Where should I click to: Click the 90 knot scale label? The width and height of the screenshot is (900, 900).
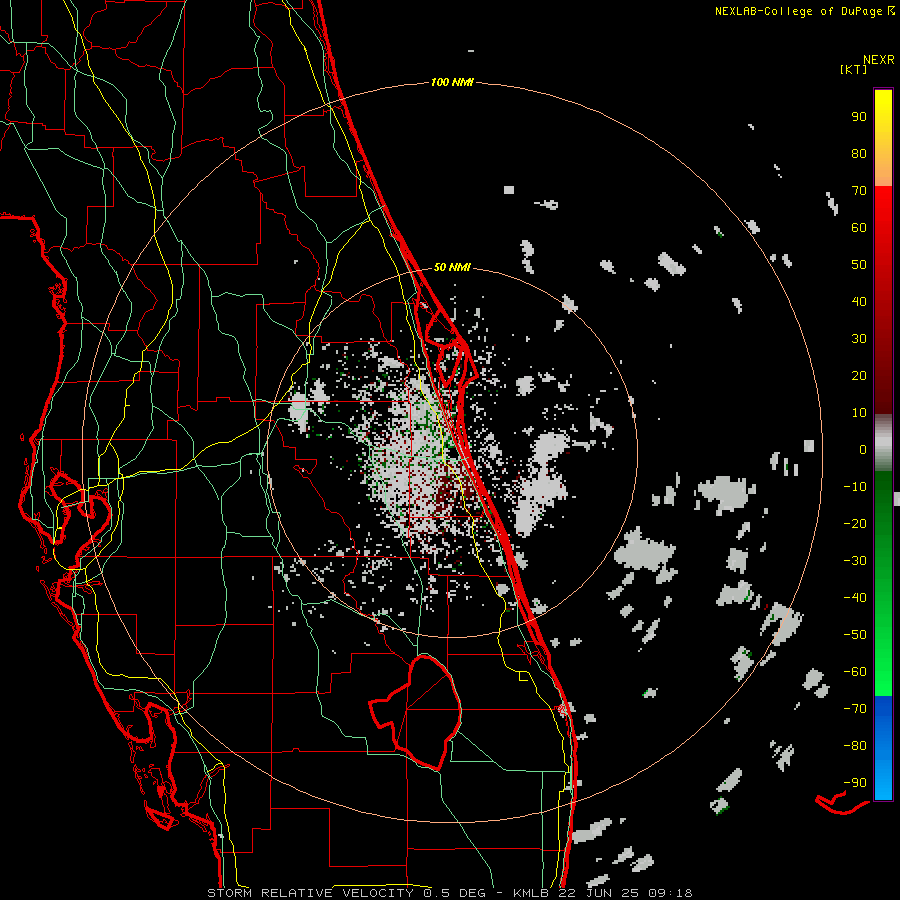[x=859, y=117]
